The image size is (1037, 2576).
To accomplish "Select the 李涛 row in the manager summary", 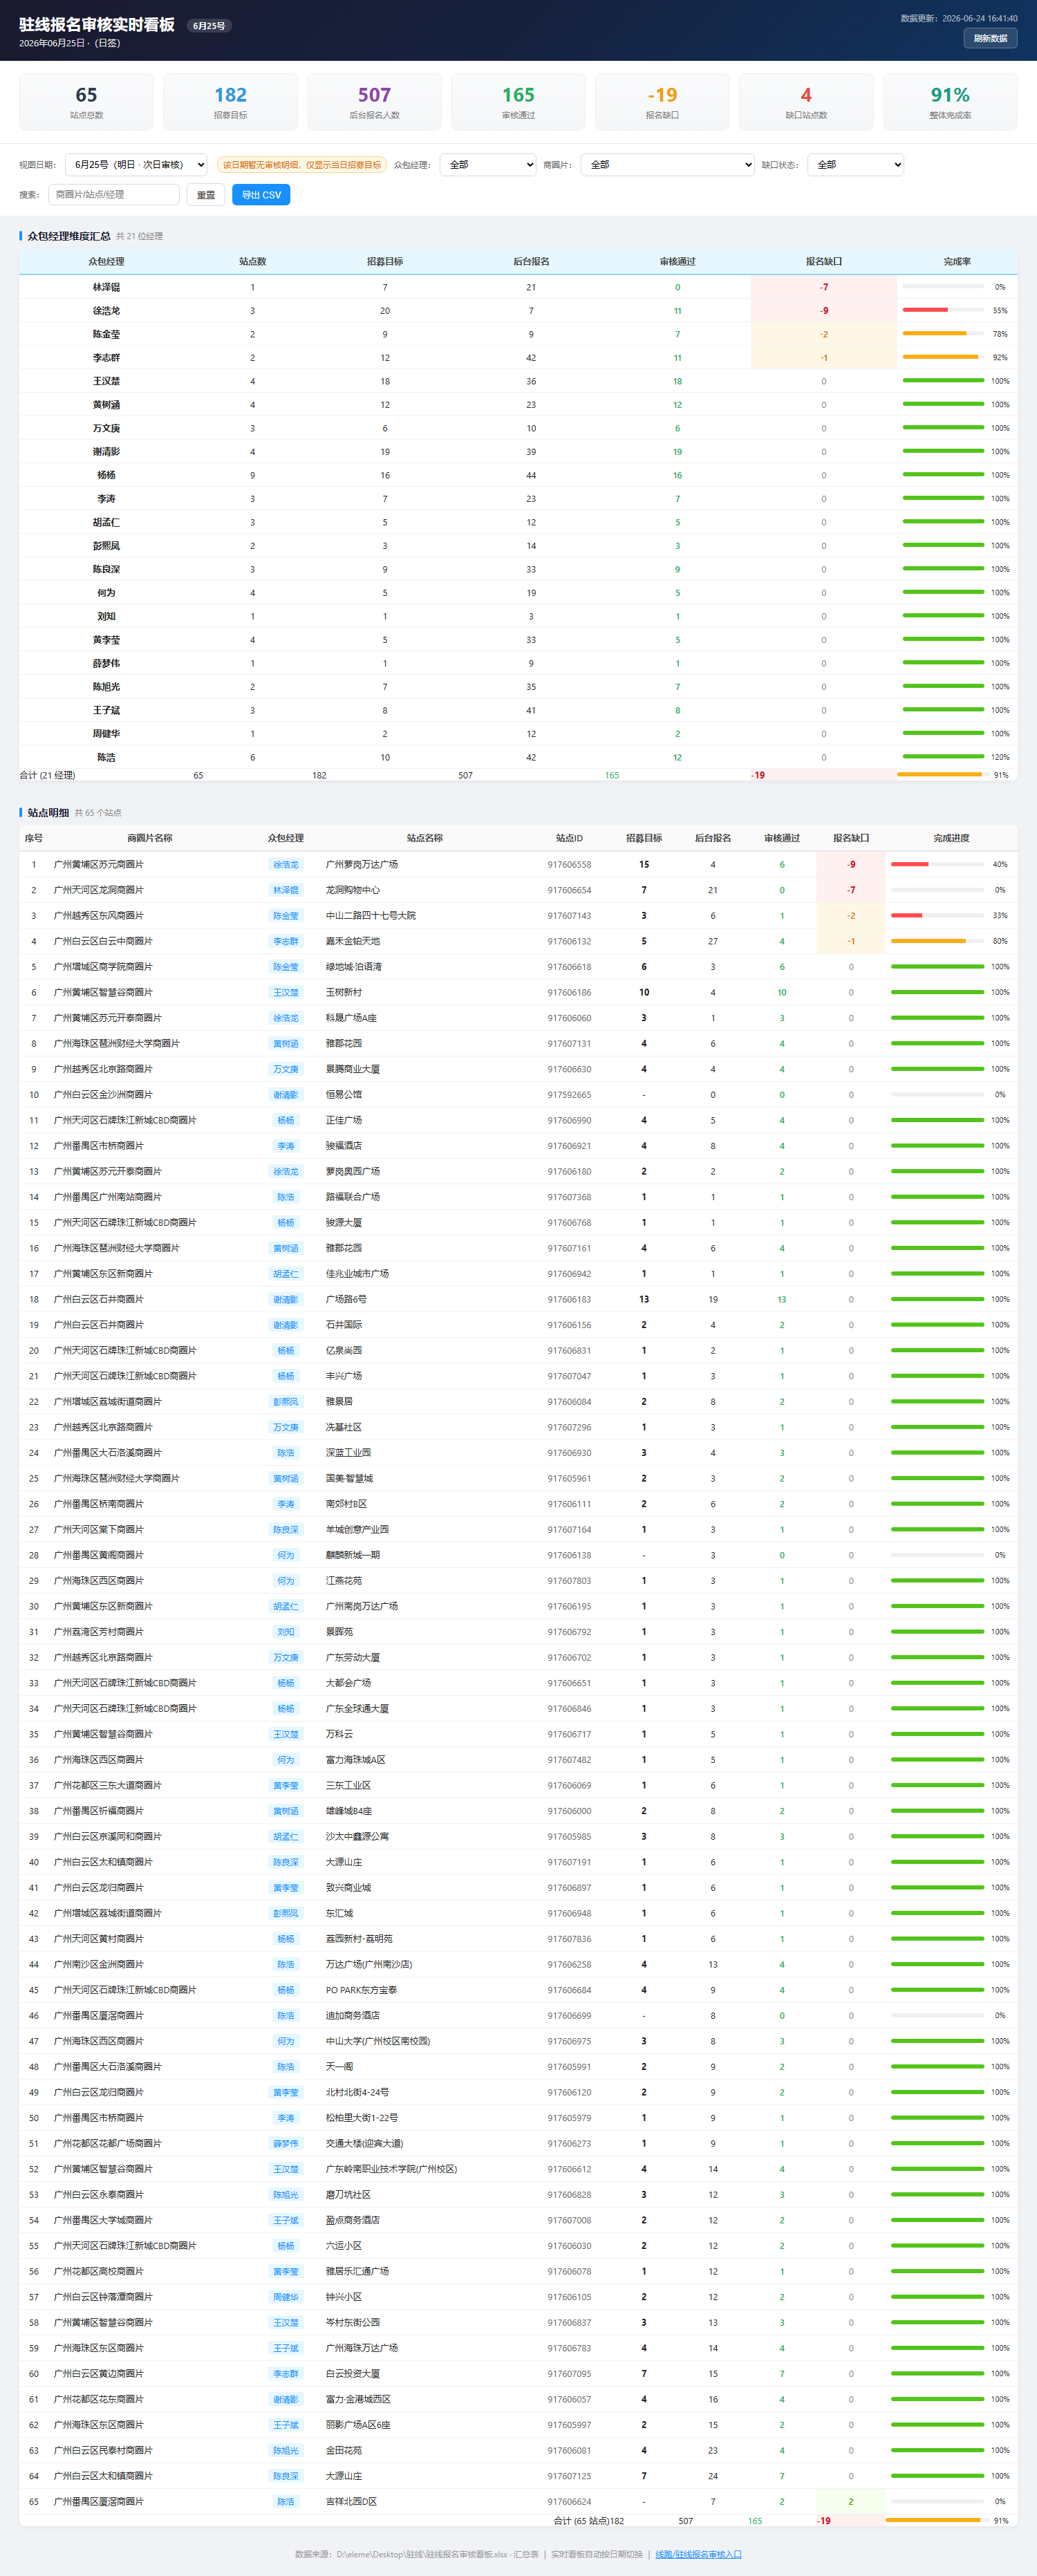I will click(518, 499).
